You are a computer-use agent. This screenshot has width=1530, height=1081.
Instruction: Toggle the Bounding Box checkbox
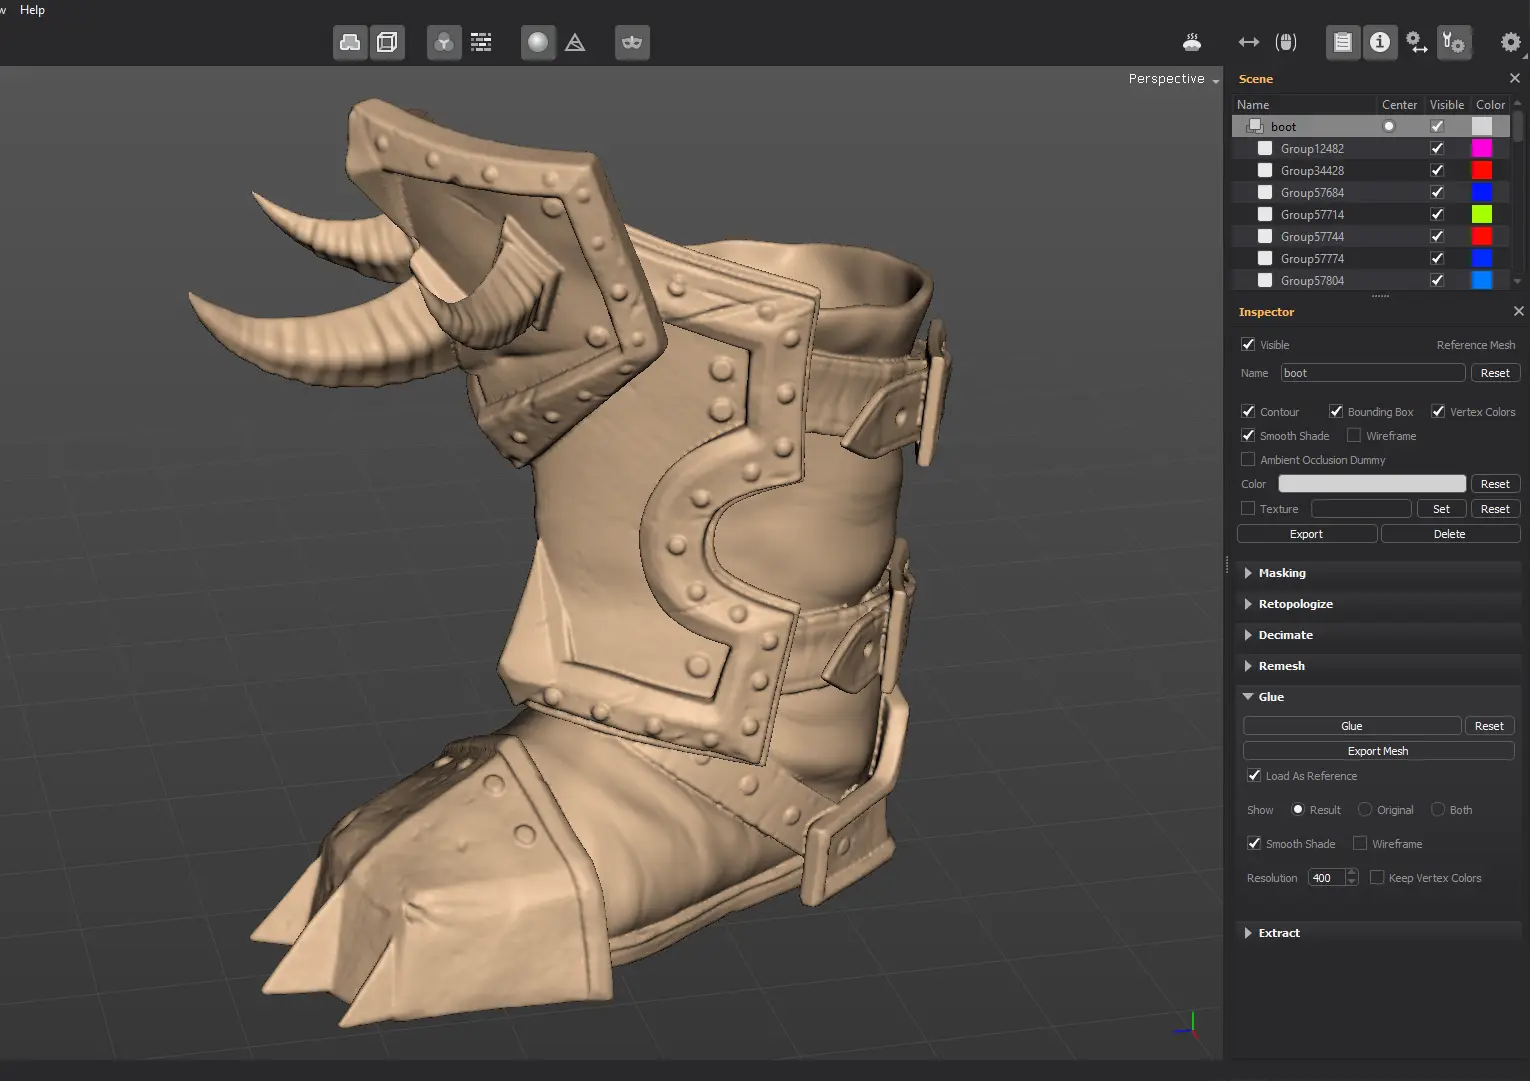pos(1336,411)
